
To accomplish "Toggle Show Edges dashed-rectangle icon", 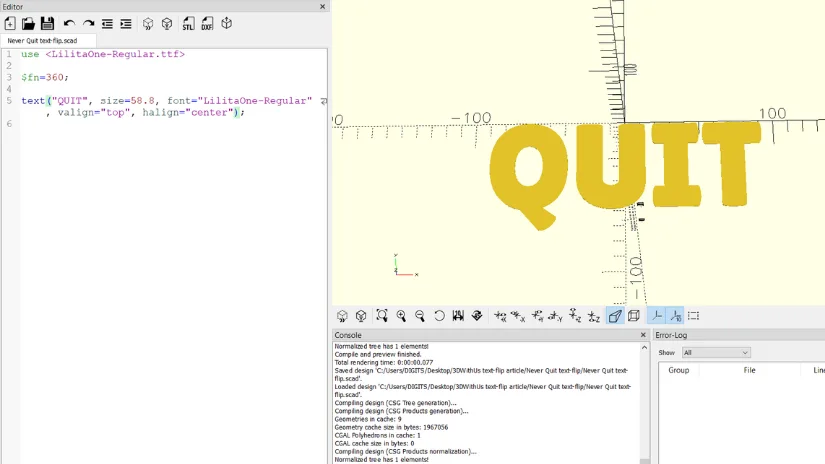I will (x=693, y=316).
